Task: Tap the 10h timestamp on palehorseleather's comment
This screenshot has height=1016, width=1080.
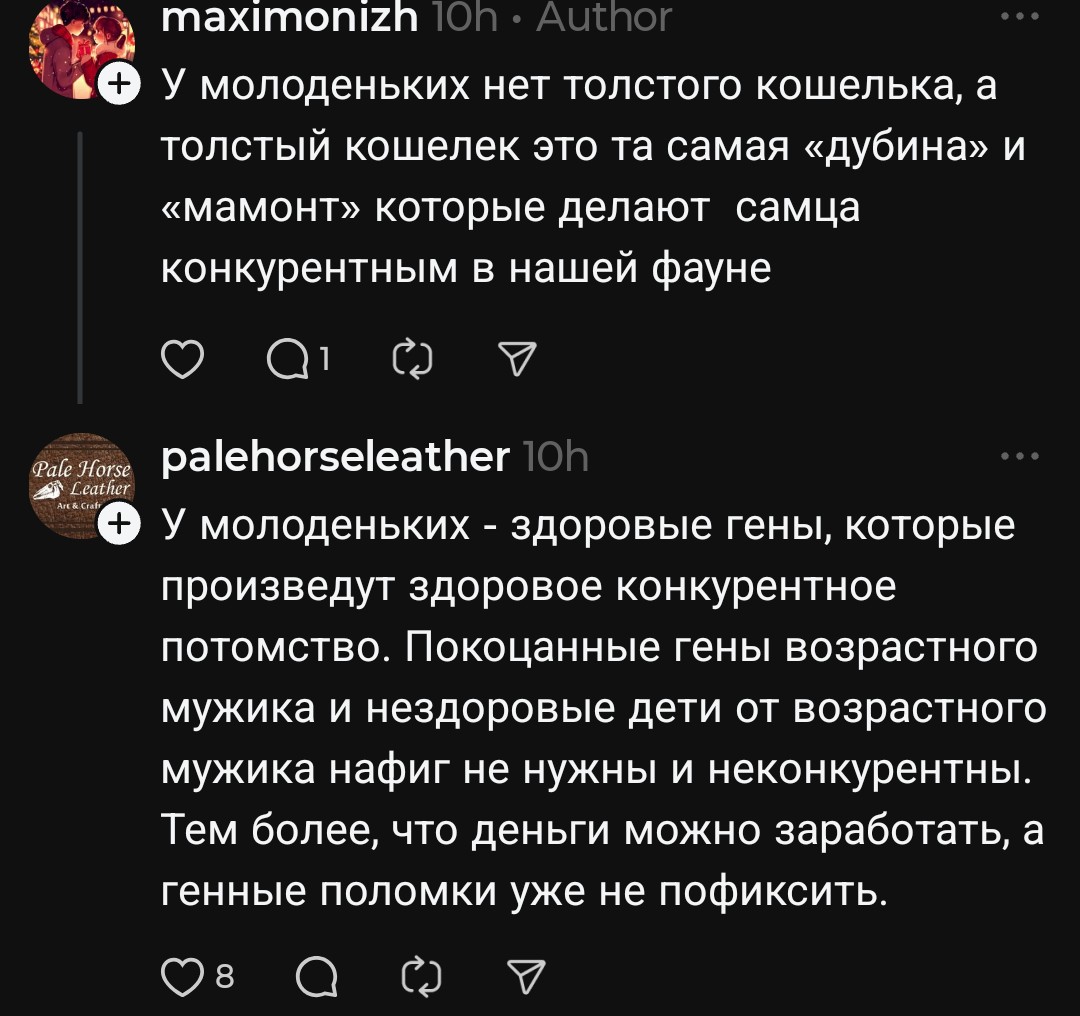Action: pyautogui.click(x=556, y=457)
